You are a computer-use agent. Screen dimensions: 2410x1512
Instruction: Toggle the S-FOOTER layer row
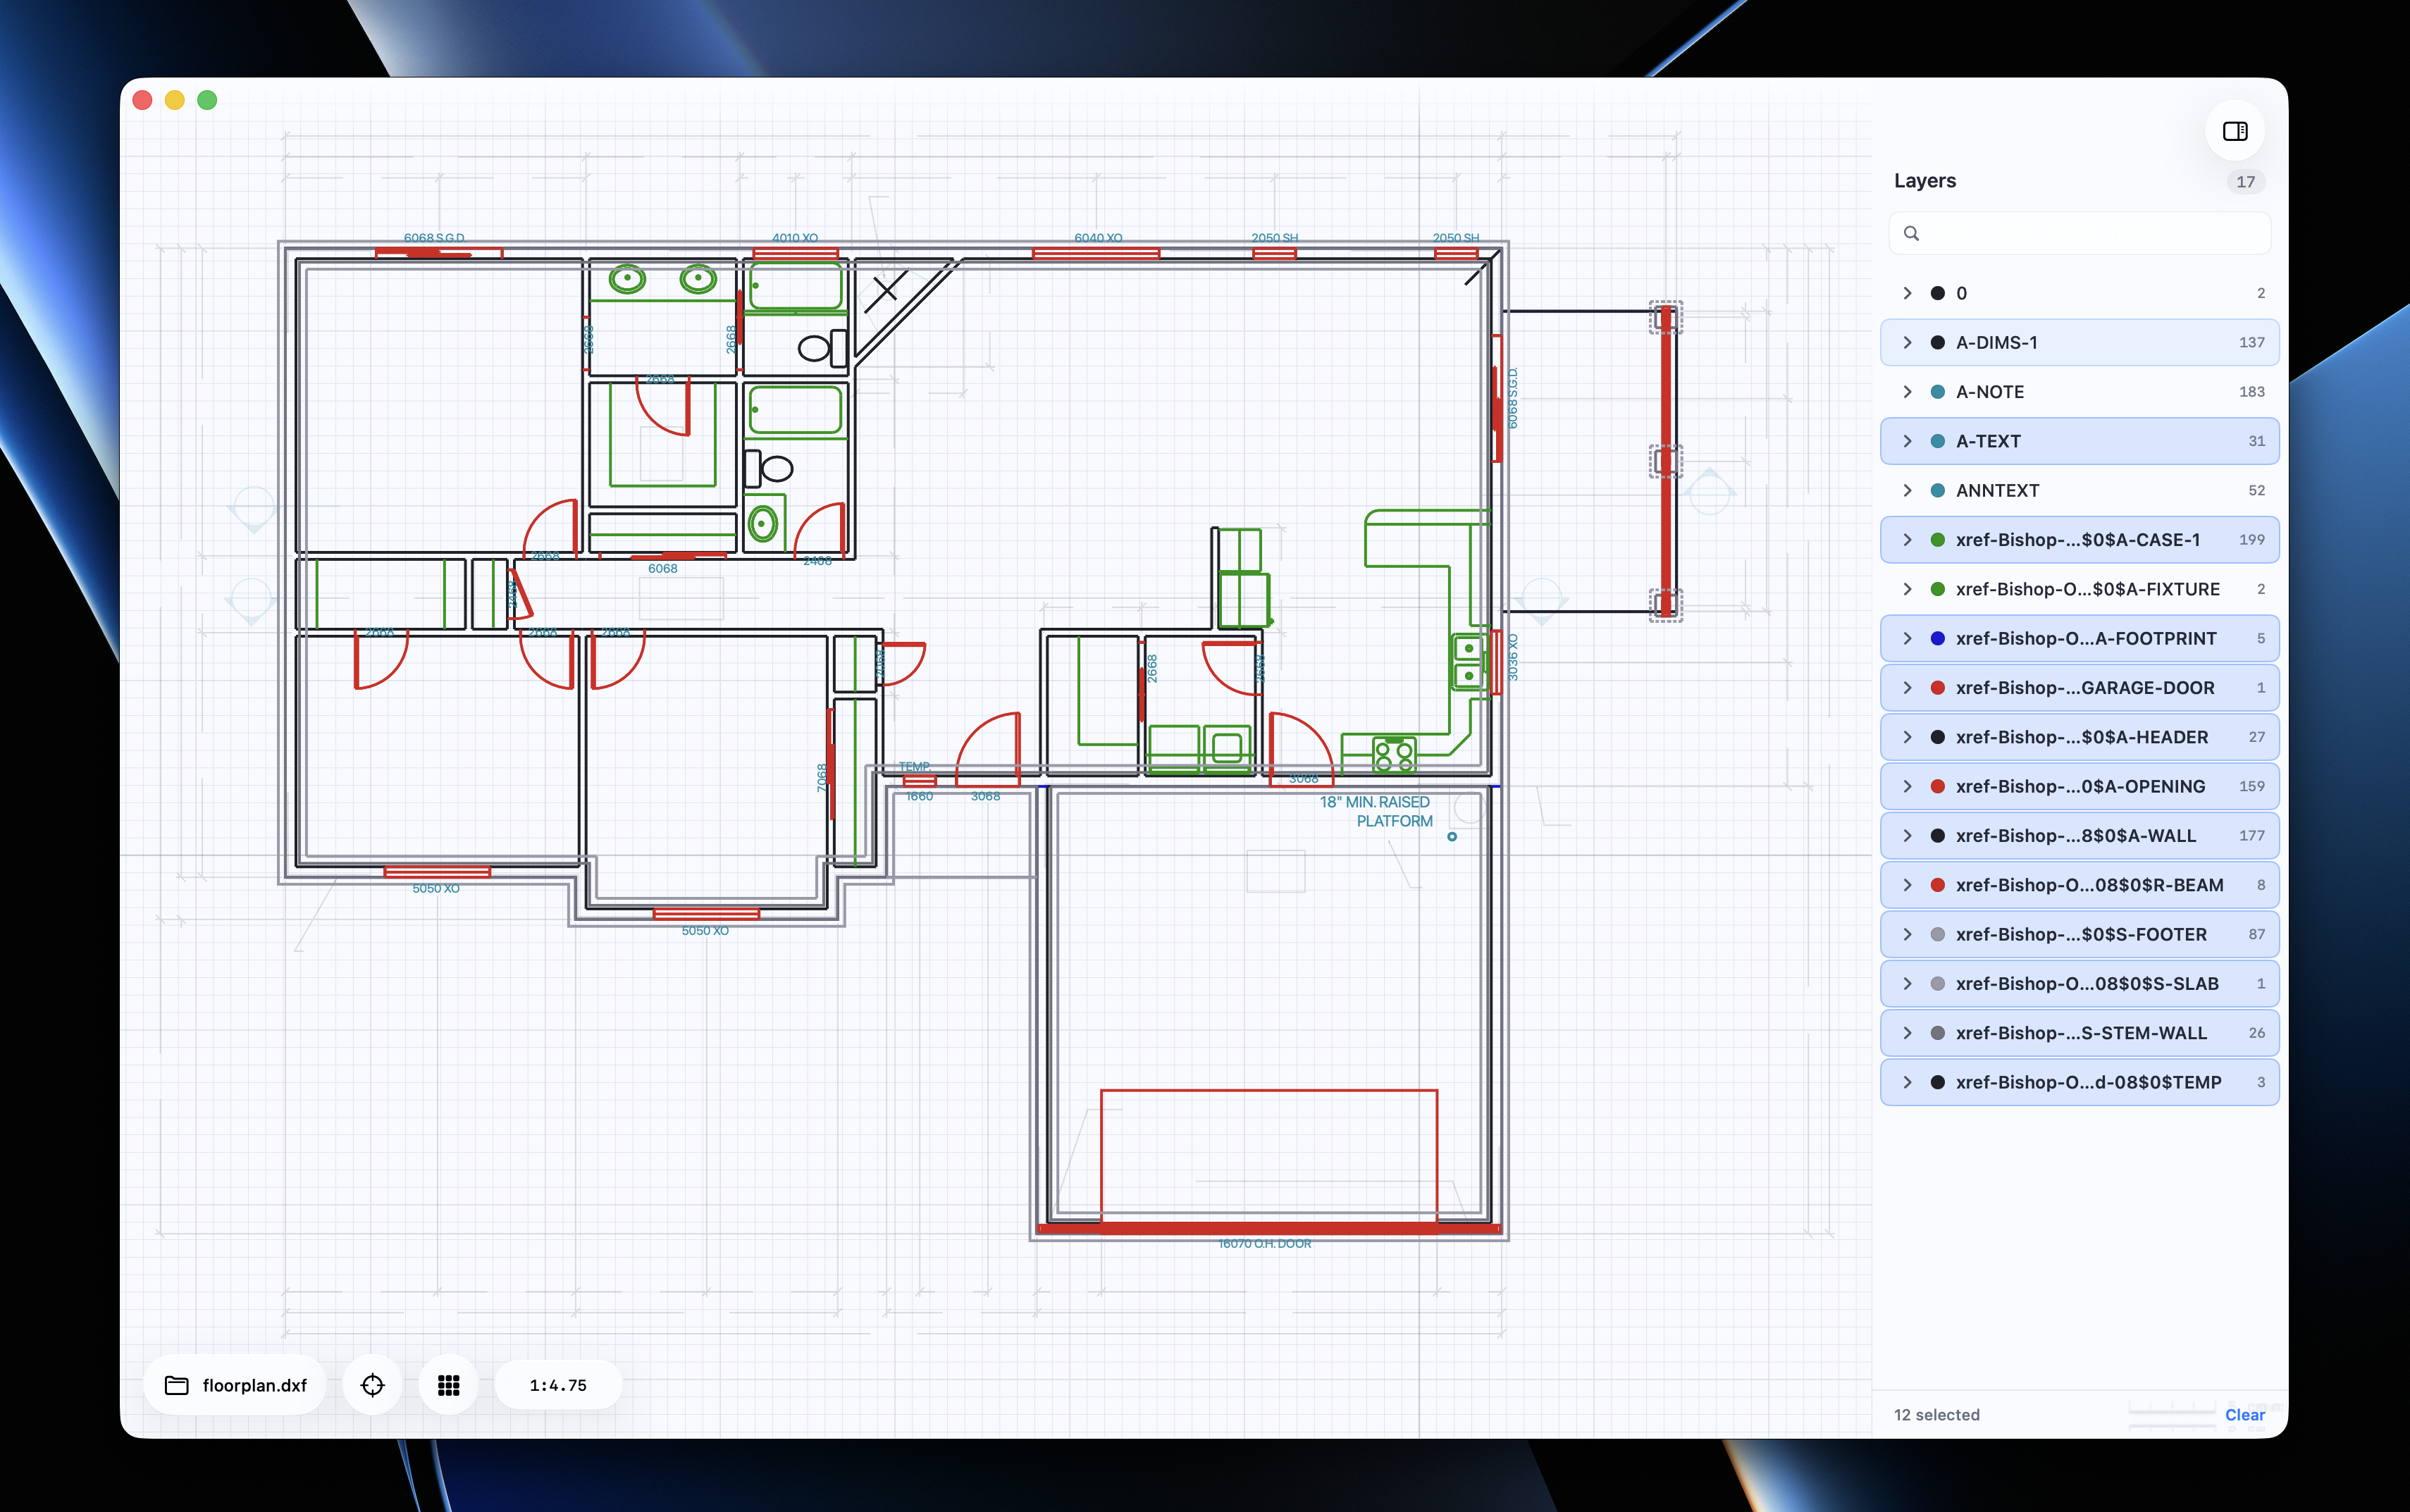tap(2079, 934)
